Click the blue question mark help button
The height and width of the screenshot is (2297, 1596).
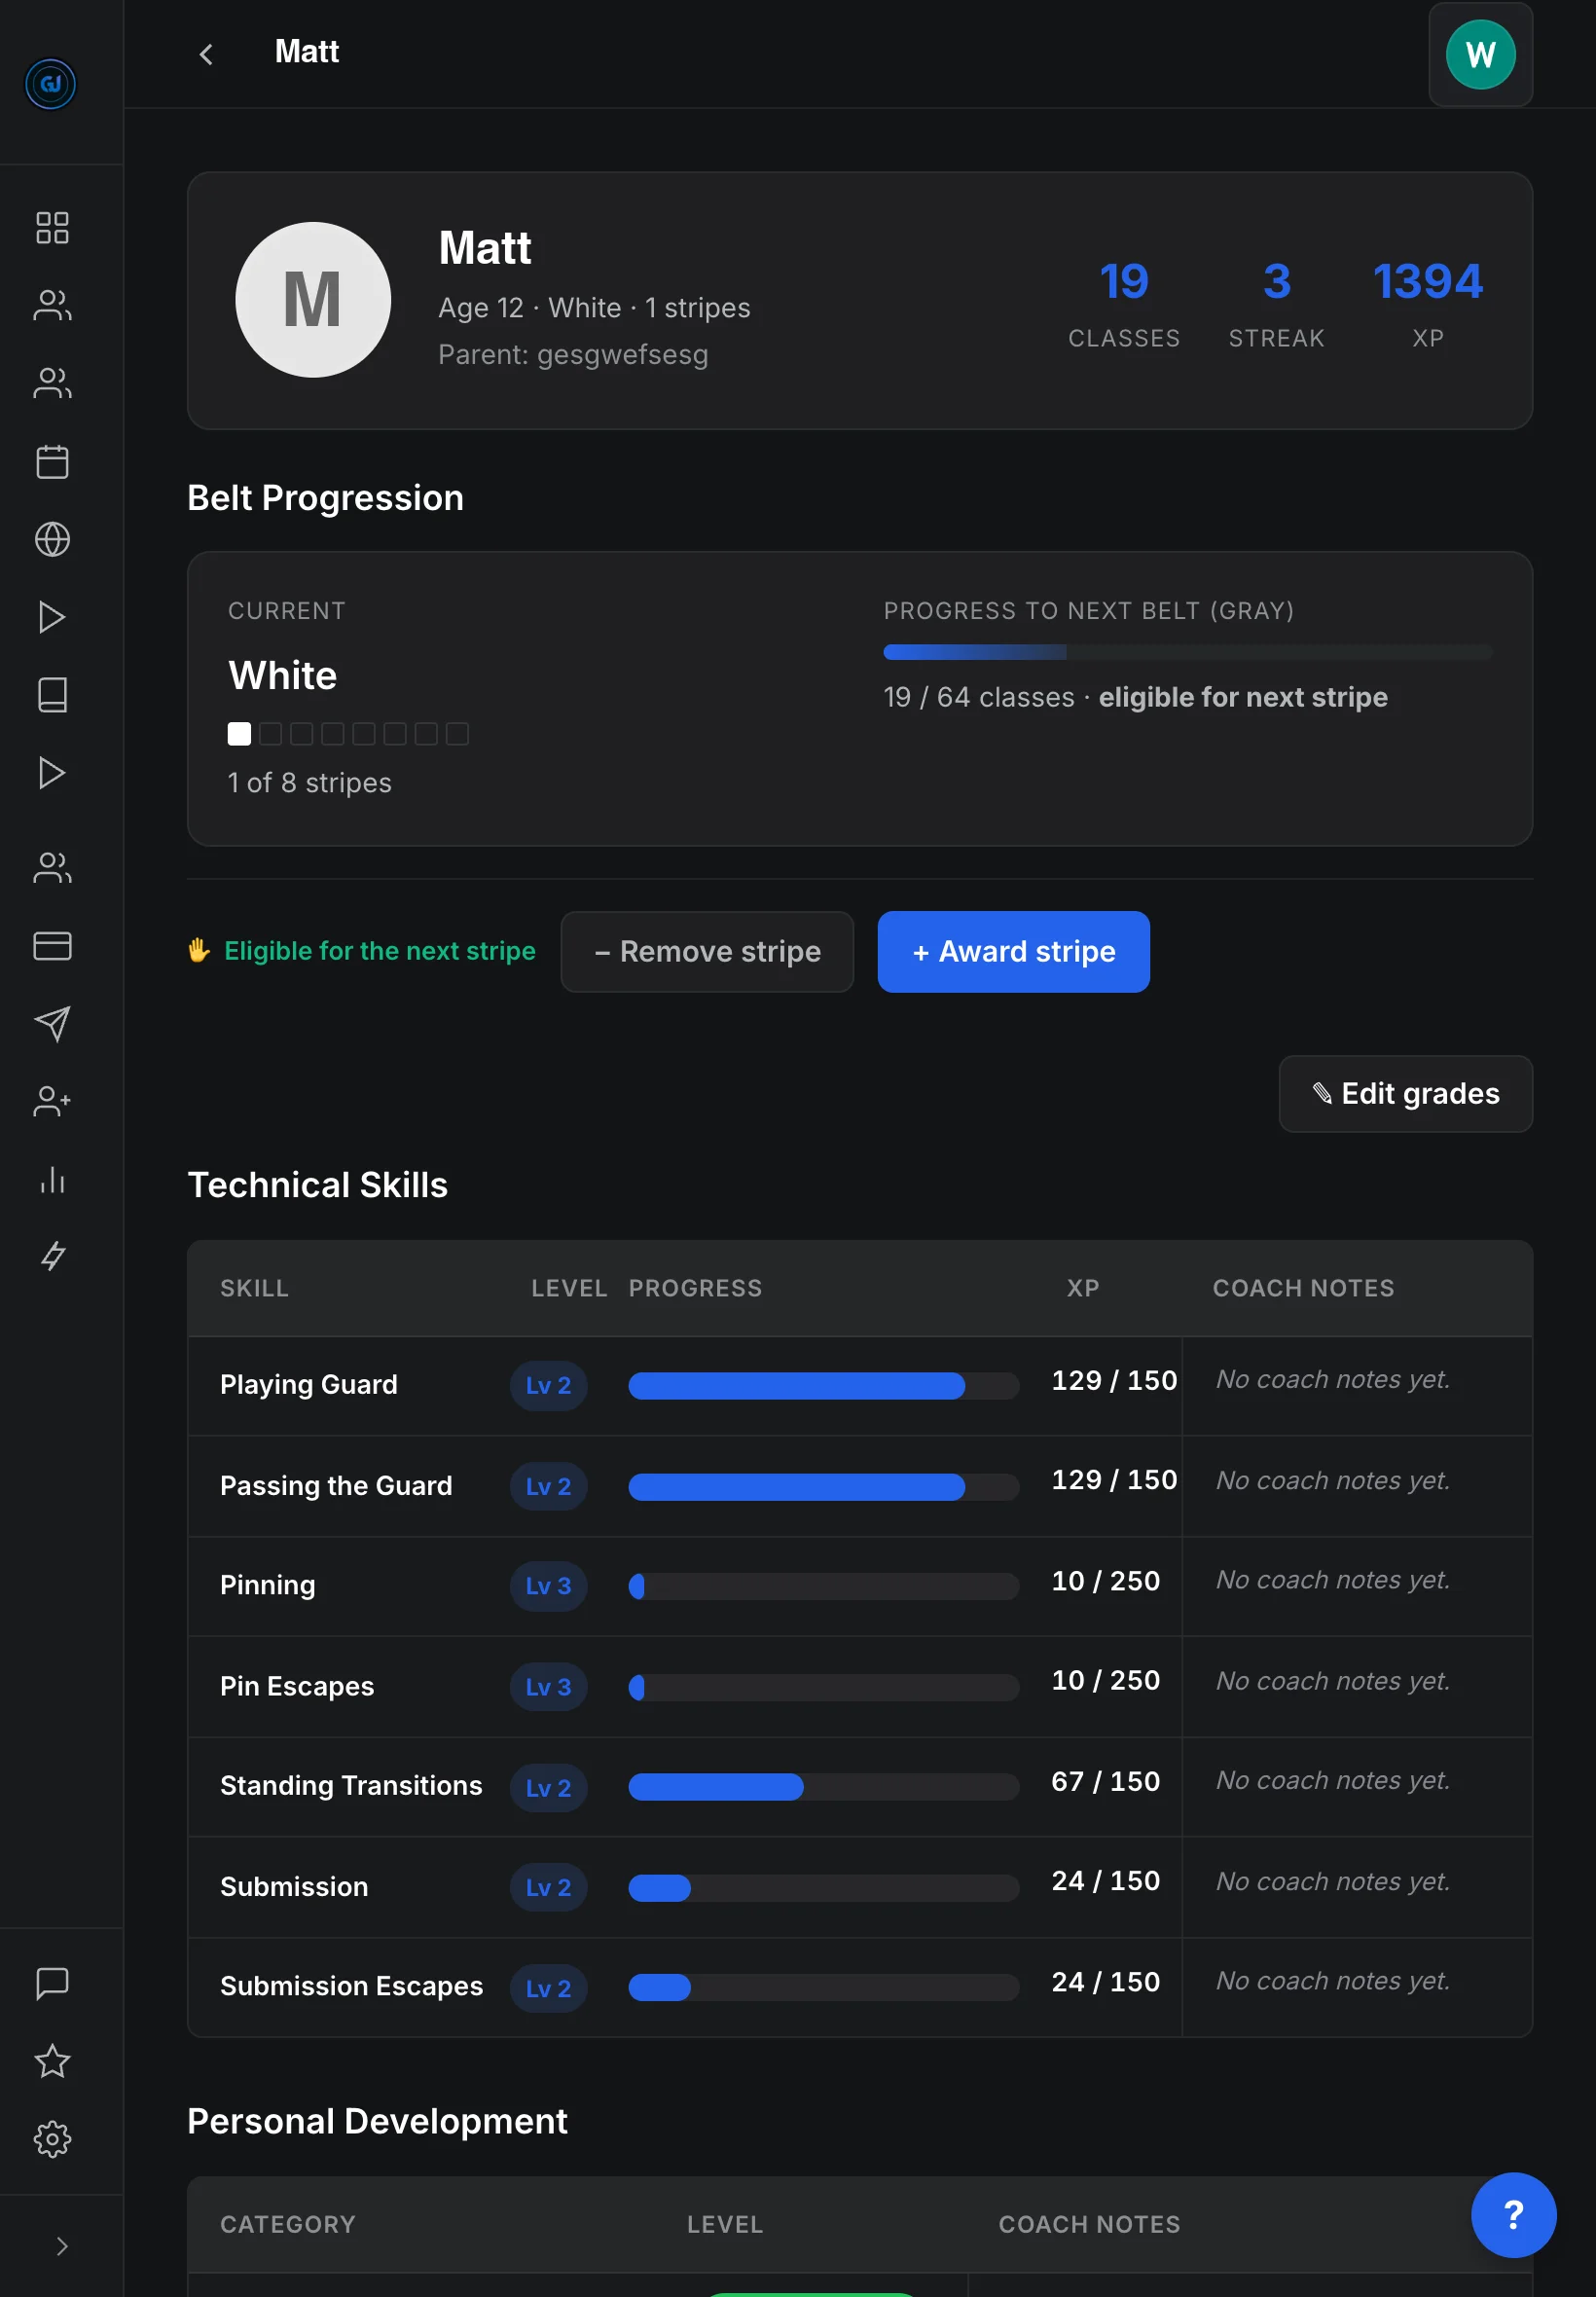[x=1513, y=2215]
